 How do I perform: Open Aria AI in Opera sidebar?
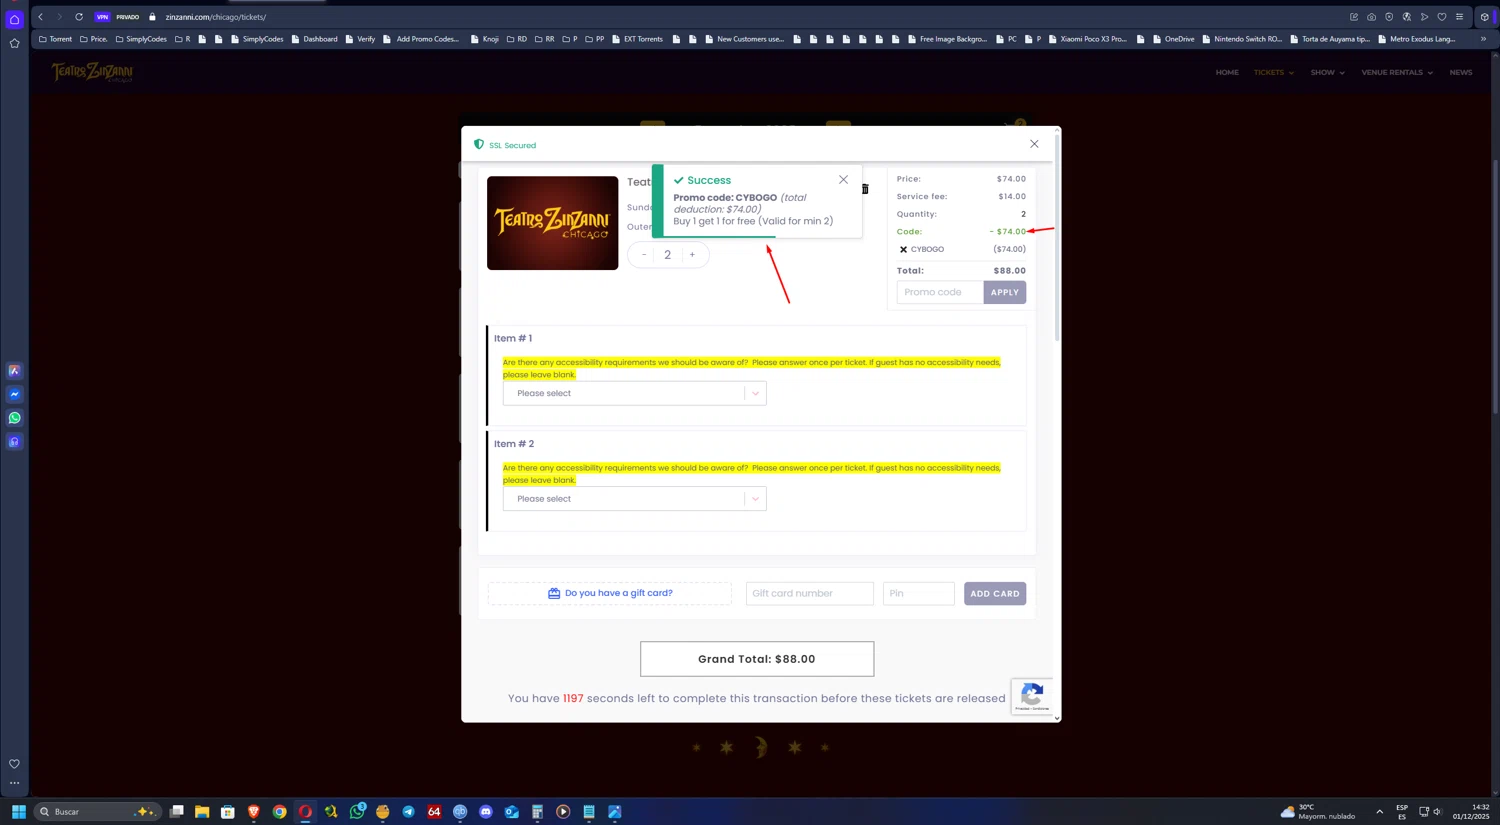point(14,371)
